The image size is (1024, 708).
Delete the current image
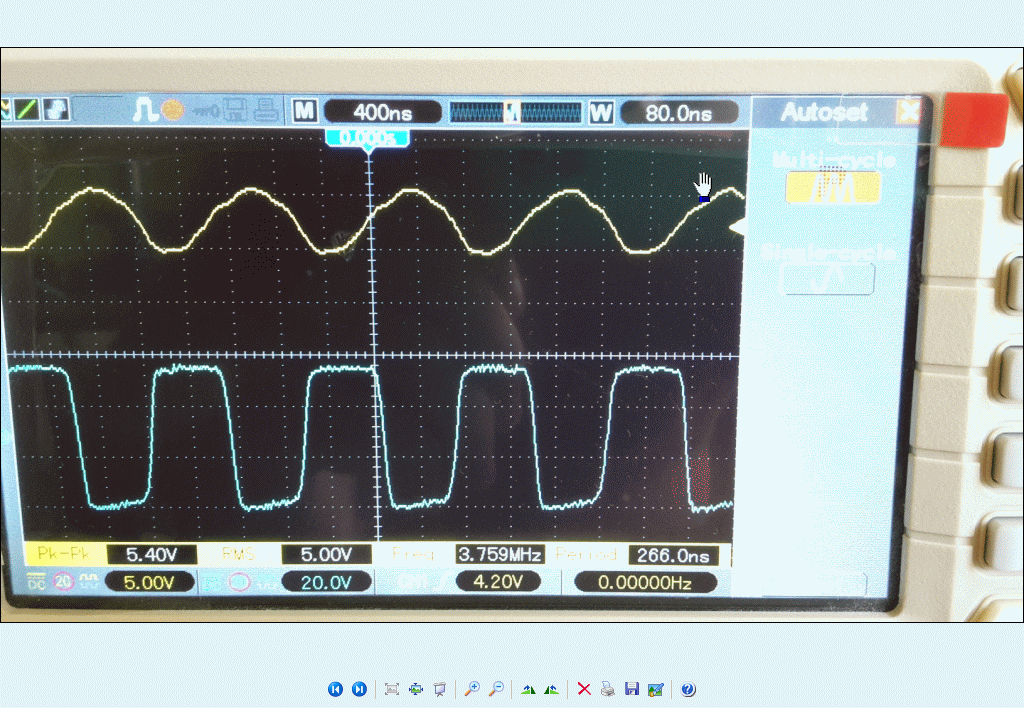584,689
